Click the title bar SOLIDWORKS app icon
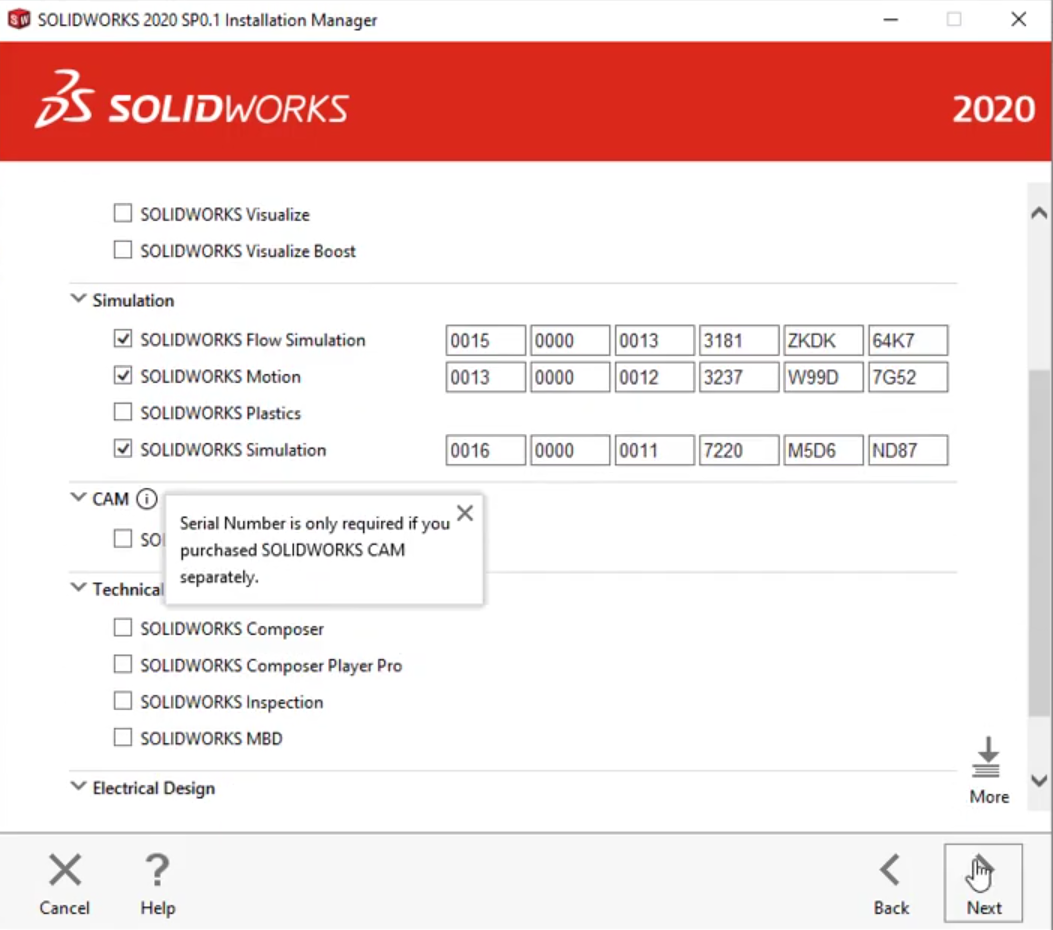Screen dimensions: 1053x930 pos(19,20)
